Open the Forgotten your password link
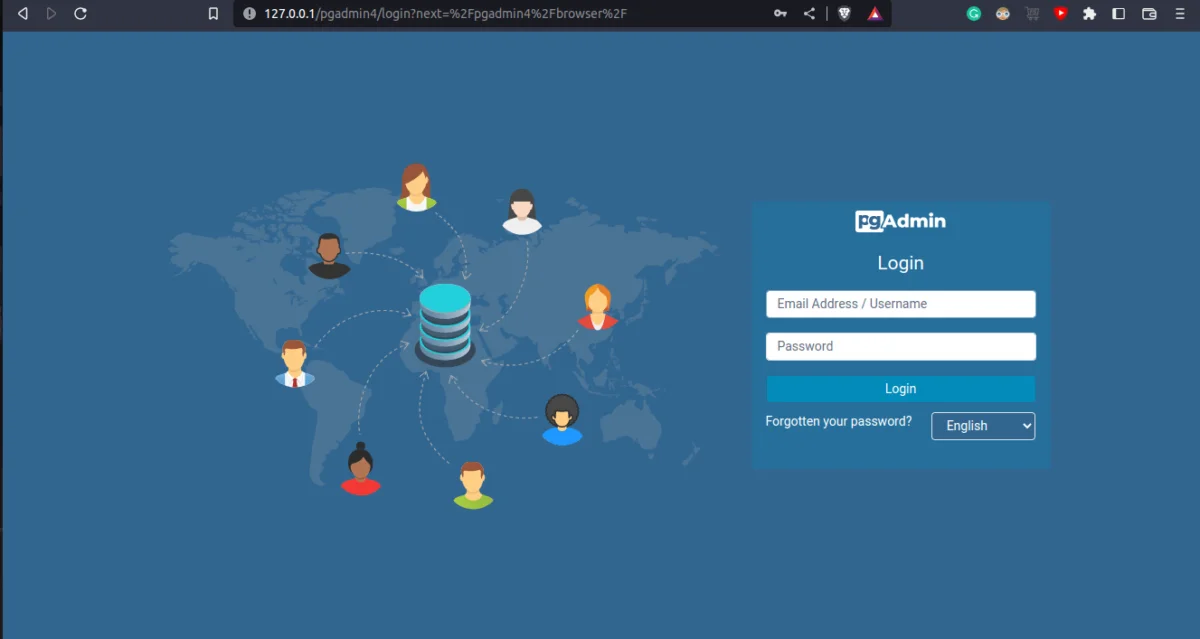Viewport: 1200px width, 639px height. [838, 421]
